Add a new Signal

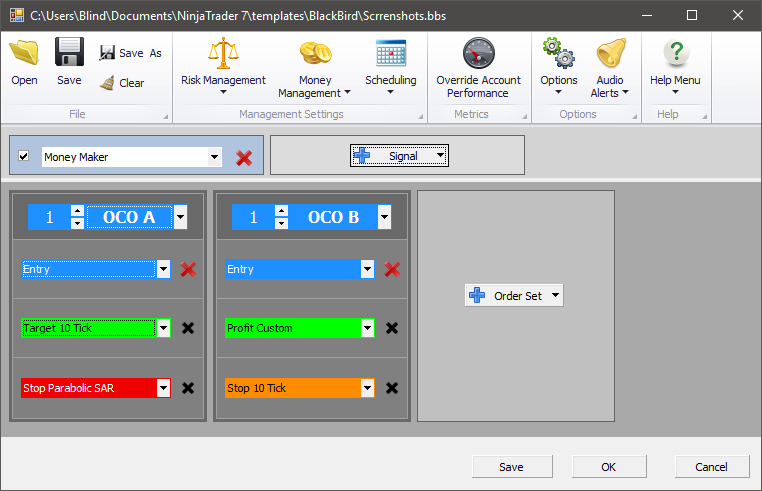click(x=399, y=156)
